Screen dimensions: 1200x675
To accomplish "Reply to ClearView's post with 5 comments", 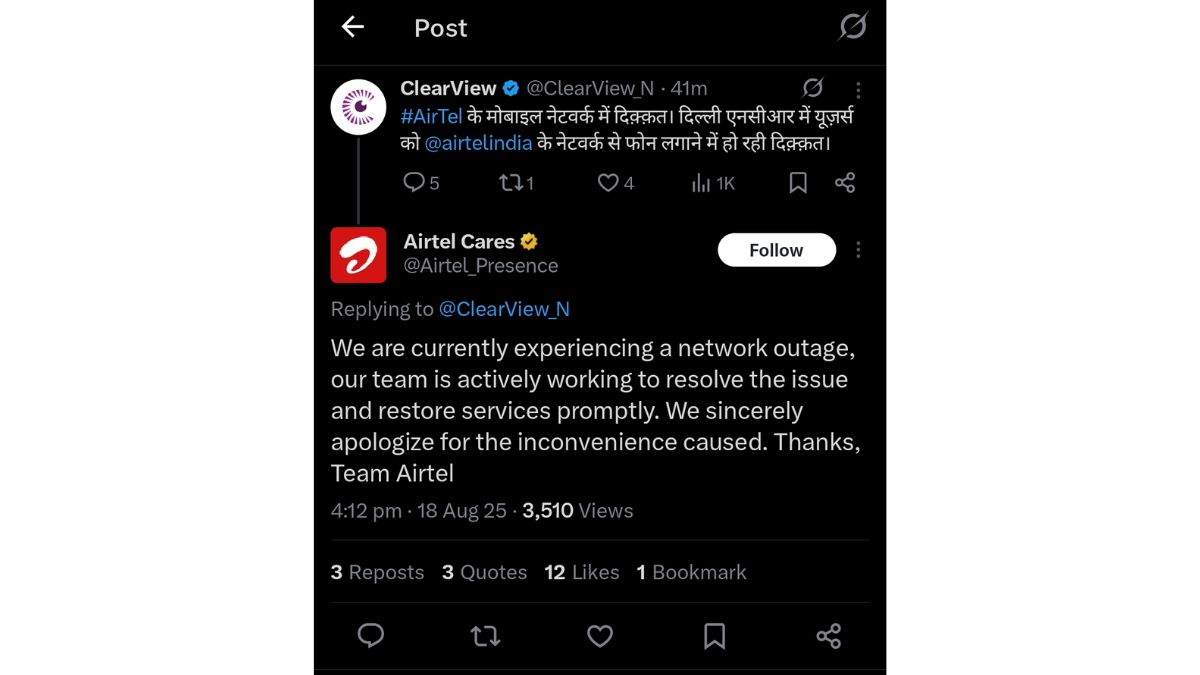I will coord(414,182).
